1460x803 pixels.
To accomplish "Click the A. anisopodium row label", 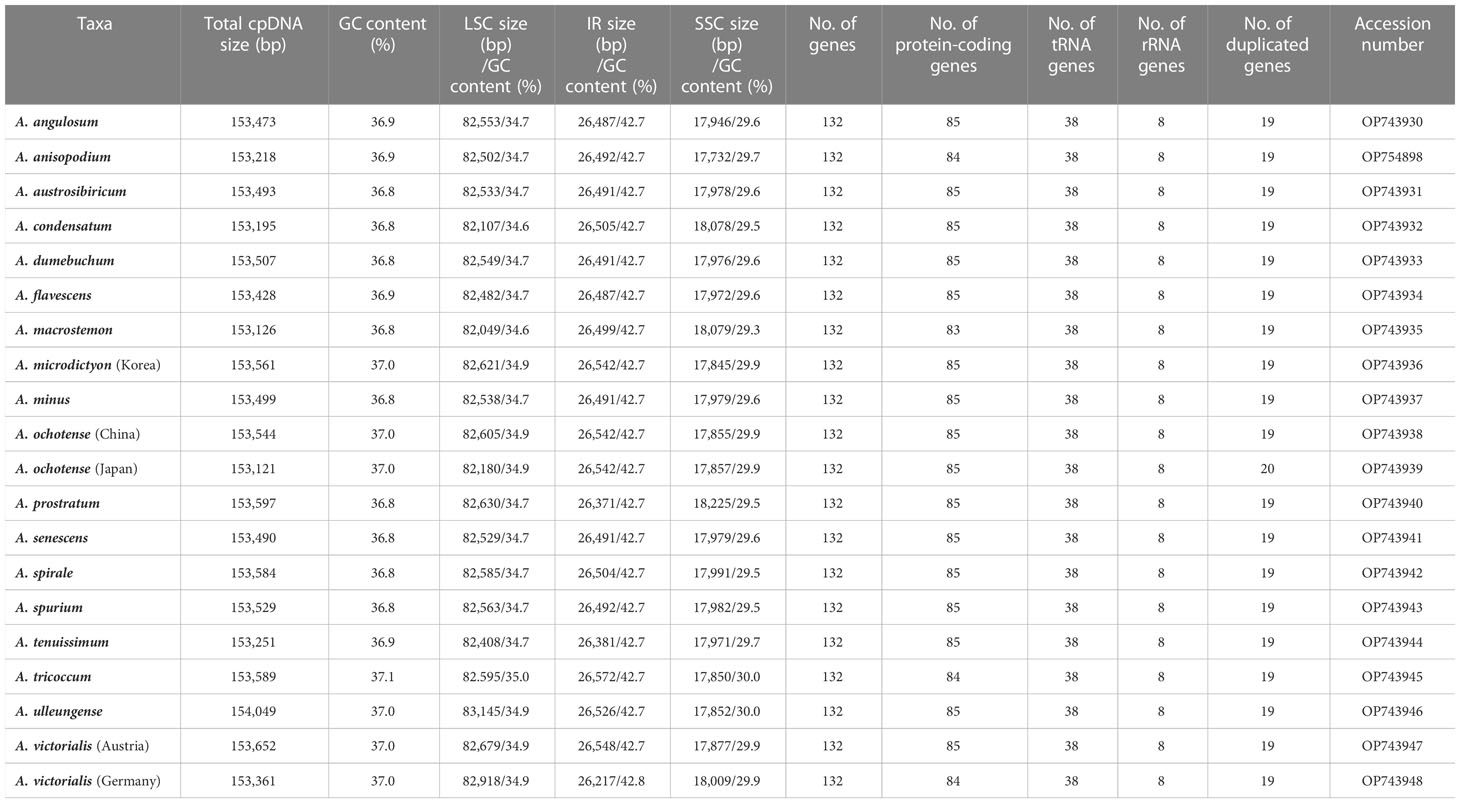I will point(63,157).
